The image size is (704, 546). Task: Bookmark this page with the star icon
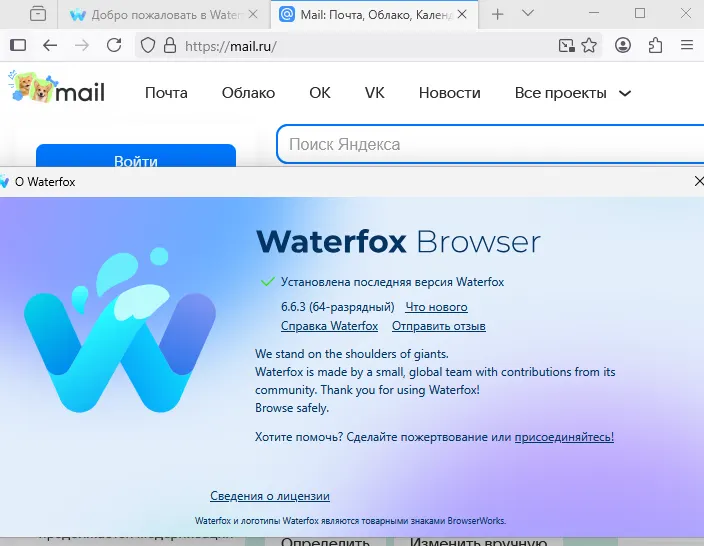(x=589, y=45)
